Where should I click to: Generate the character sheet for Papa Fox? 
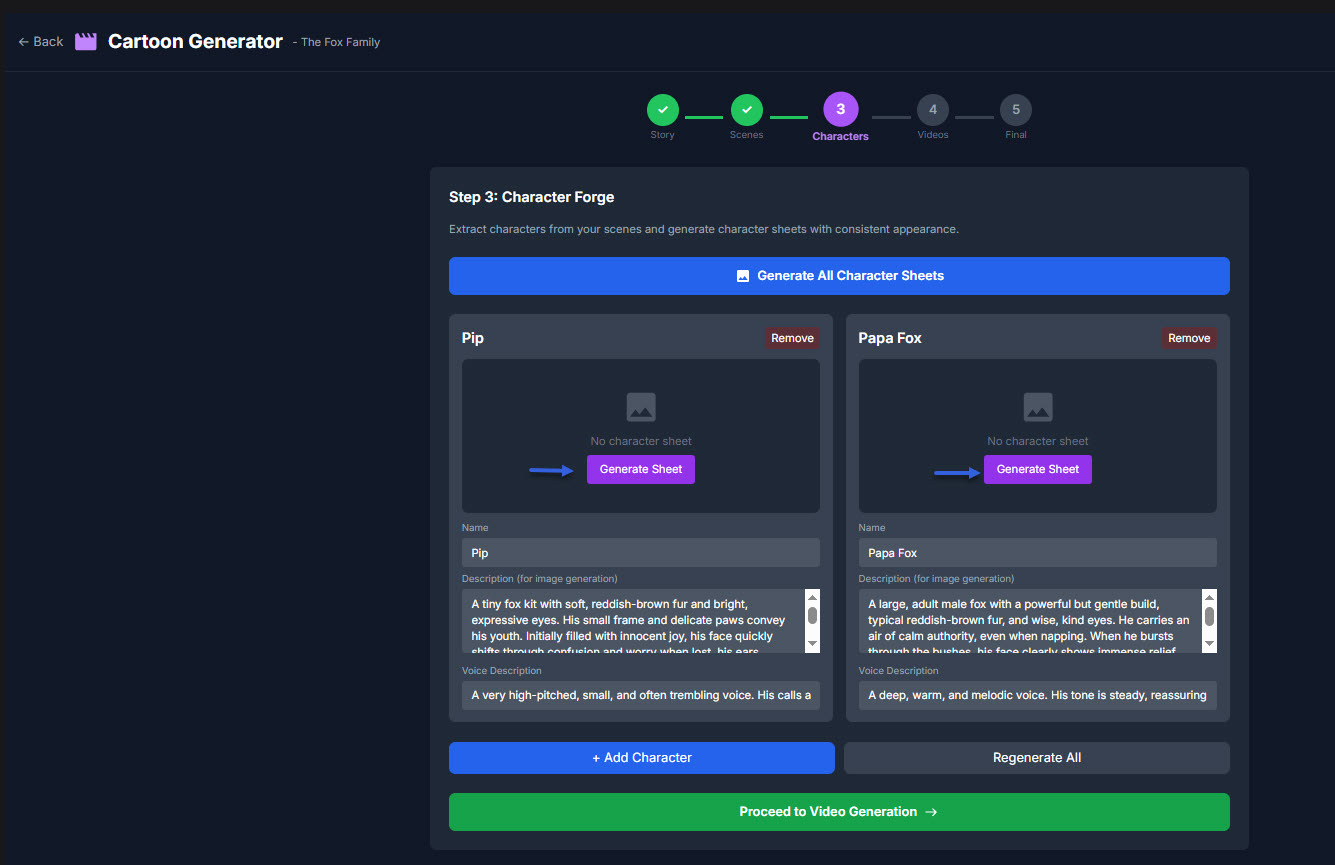[1037, 469]
